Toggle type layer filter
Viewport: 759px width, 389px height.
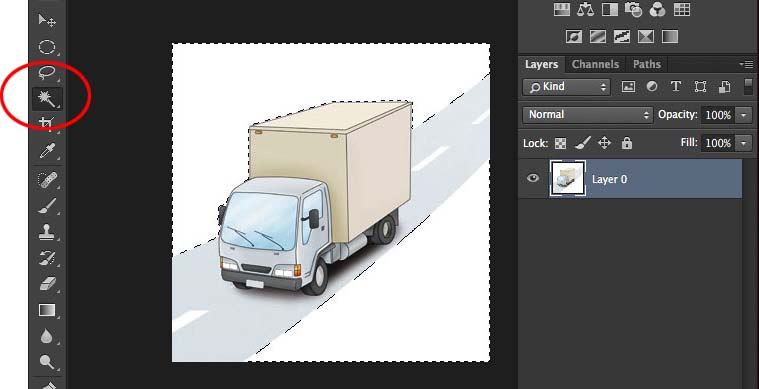click(x=676, y=87)
